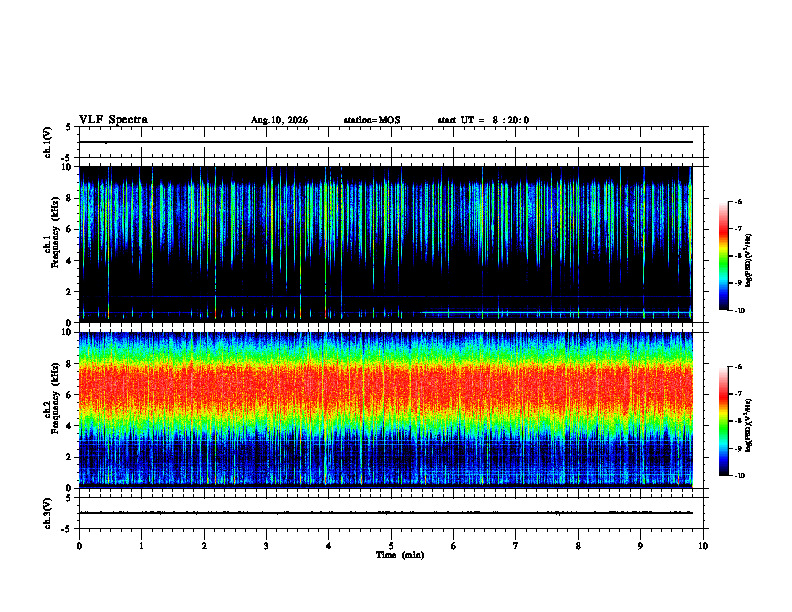Click the ch.2 spectrogram color scale bar
792x612 pixels.
tap(724, 421)
